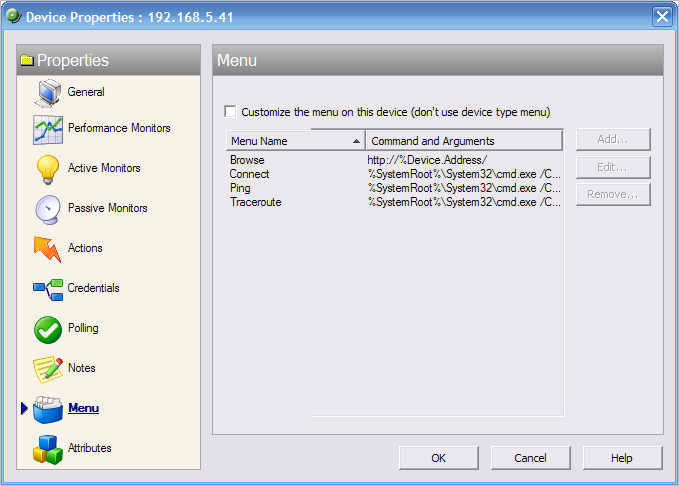Screen dimensions: 679x486
Task: Click the Add... button
Action: pyautogui.click(x=613, y=139)
